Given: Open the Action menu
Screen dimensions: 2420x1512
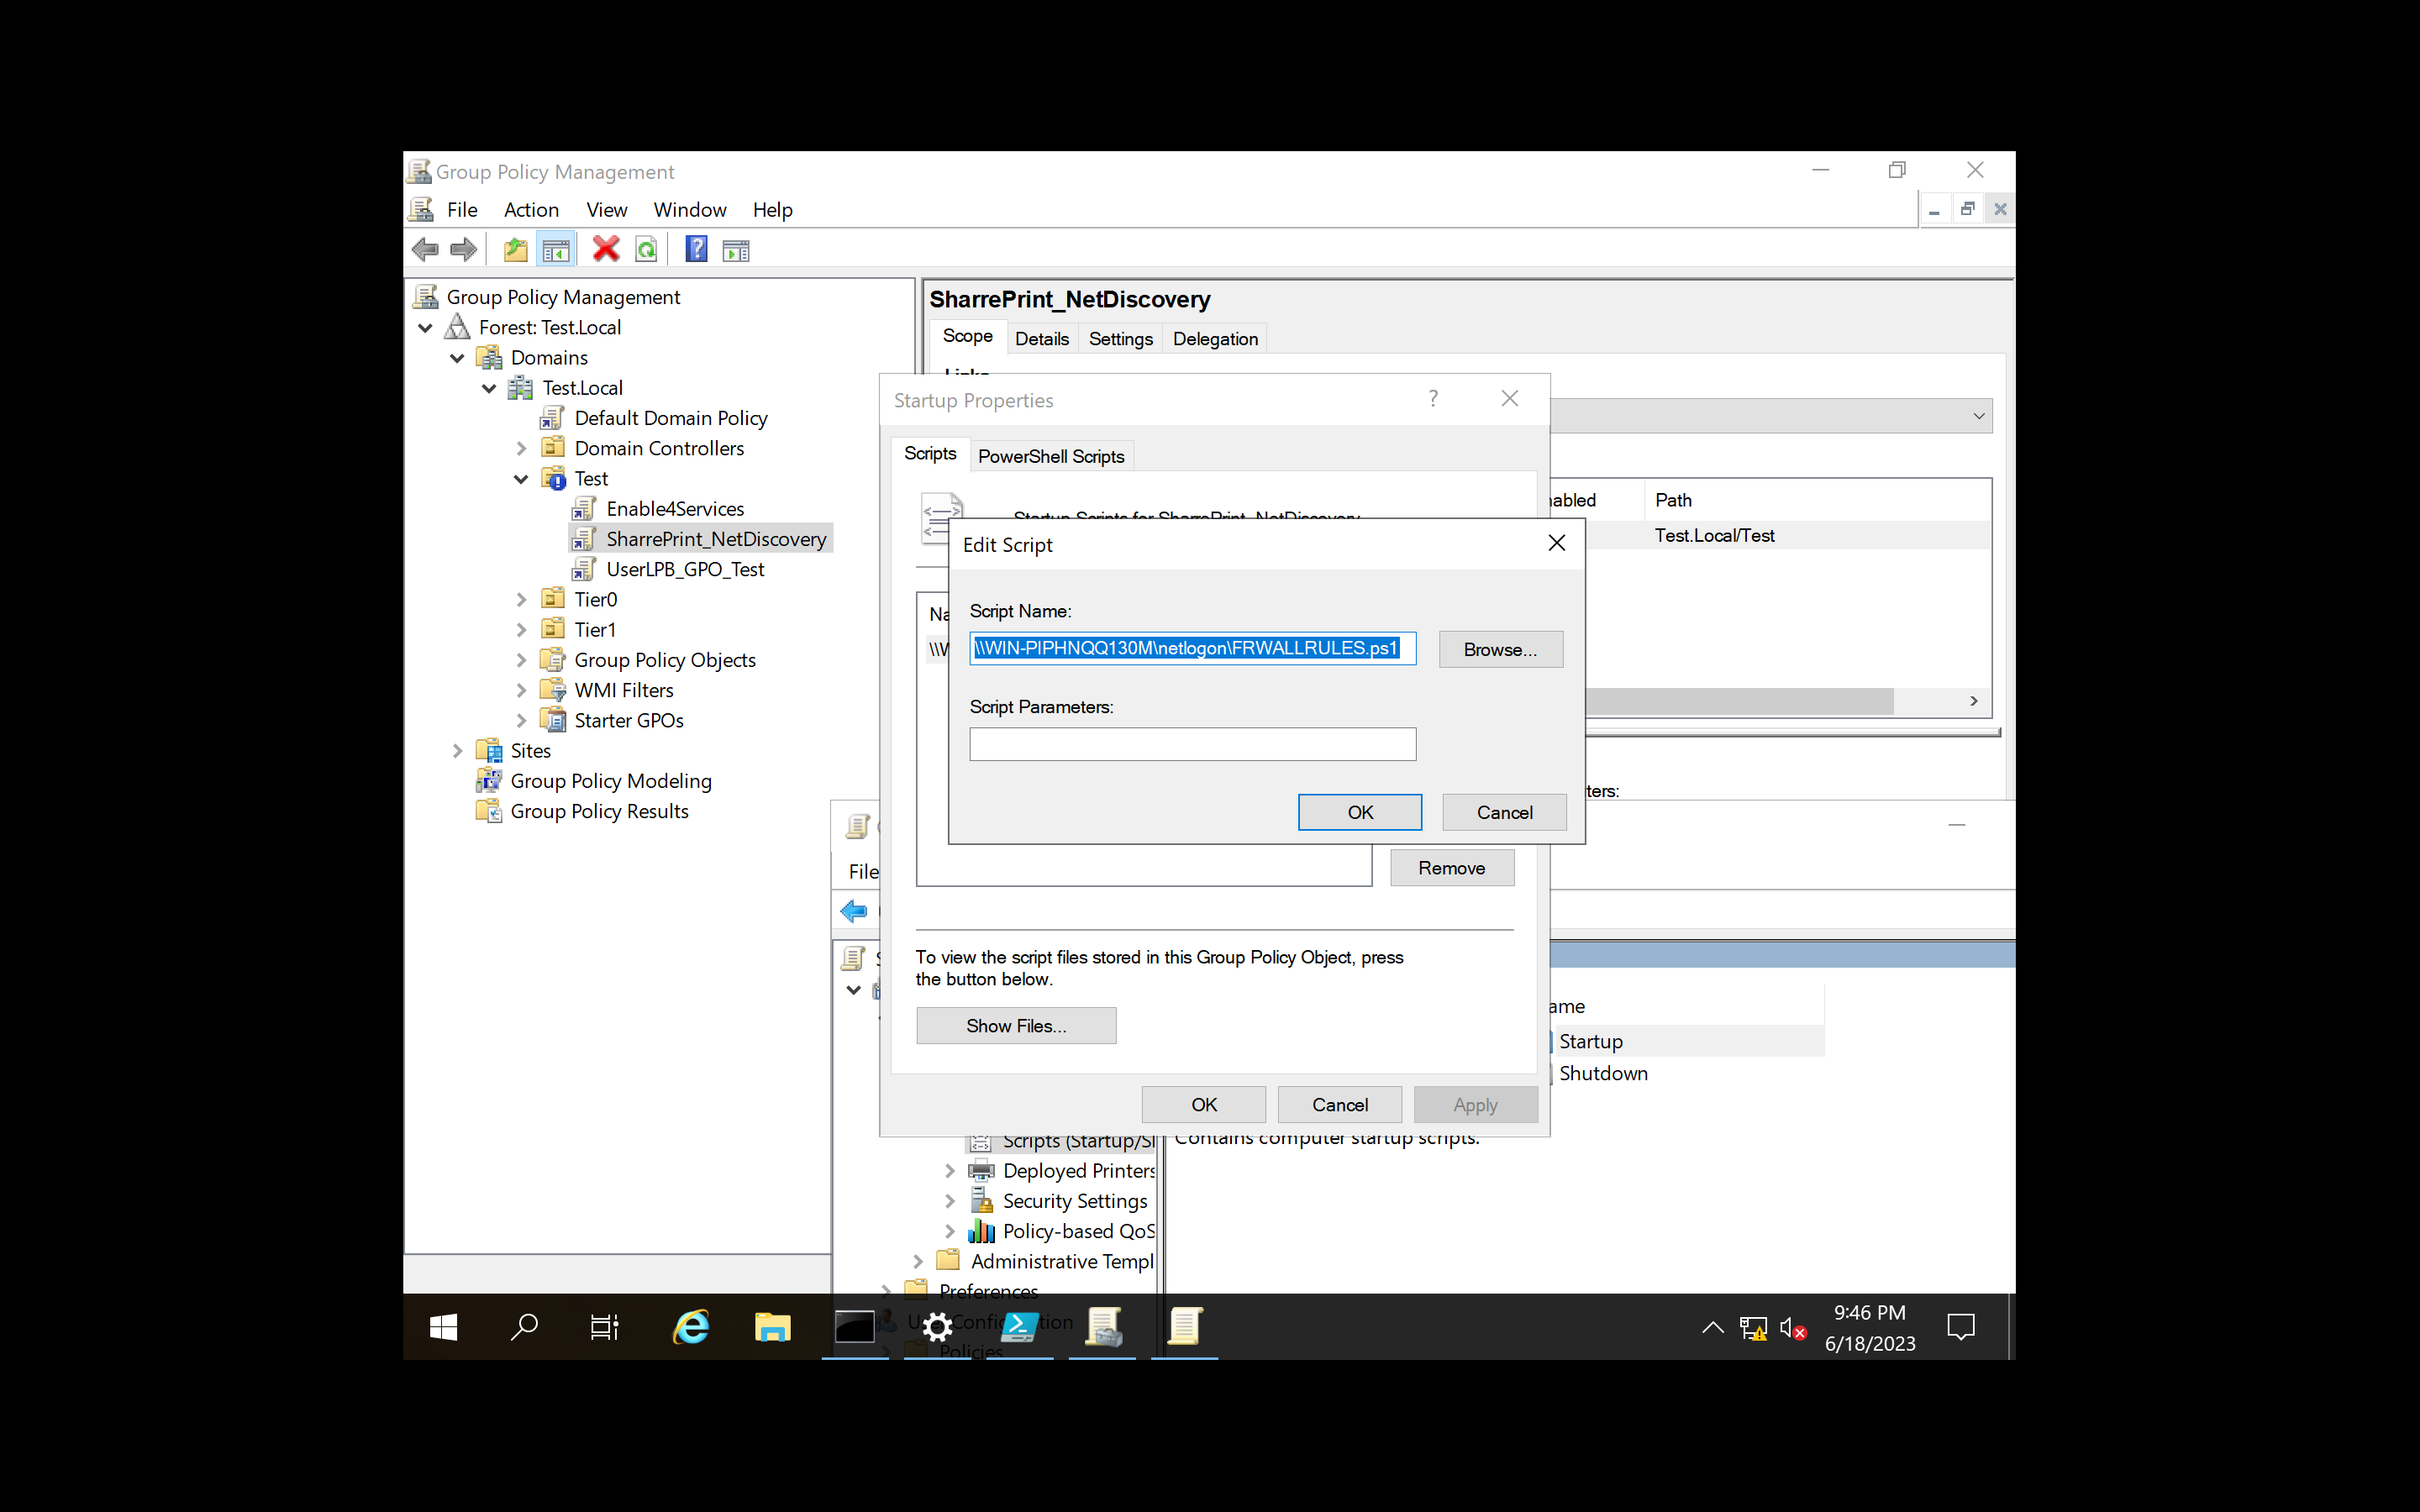Looking at the screenshot, I should pos(531,209).
